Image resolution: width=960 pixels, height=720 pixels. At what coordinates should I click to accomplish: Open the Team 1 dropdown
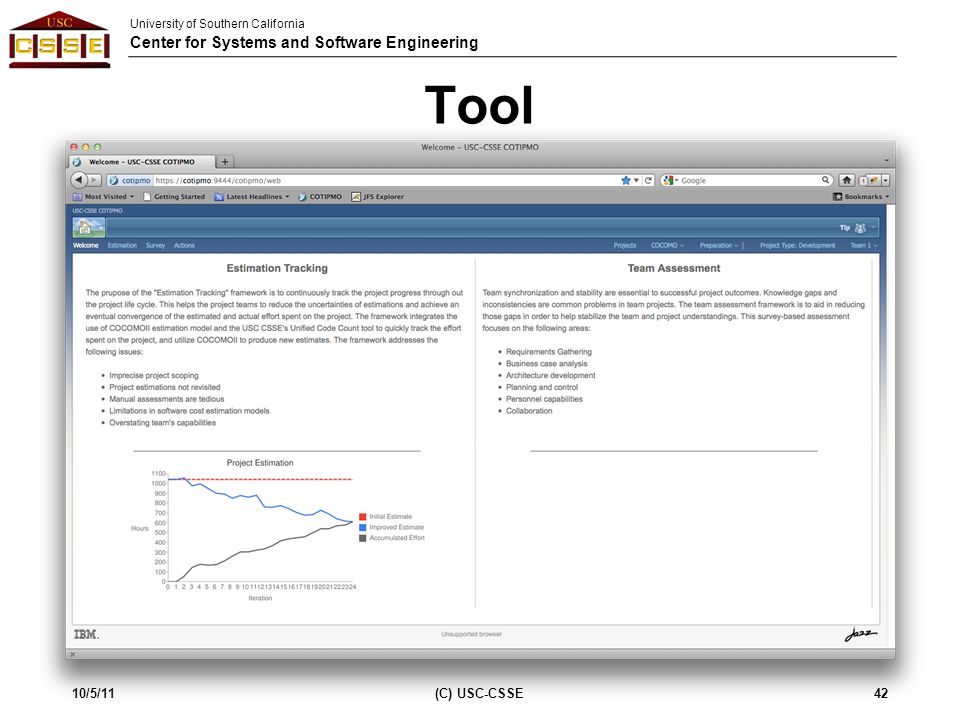pyautogui.click(x=864, y=246)
